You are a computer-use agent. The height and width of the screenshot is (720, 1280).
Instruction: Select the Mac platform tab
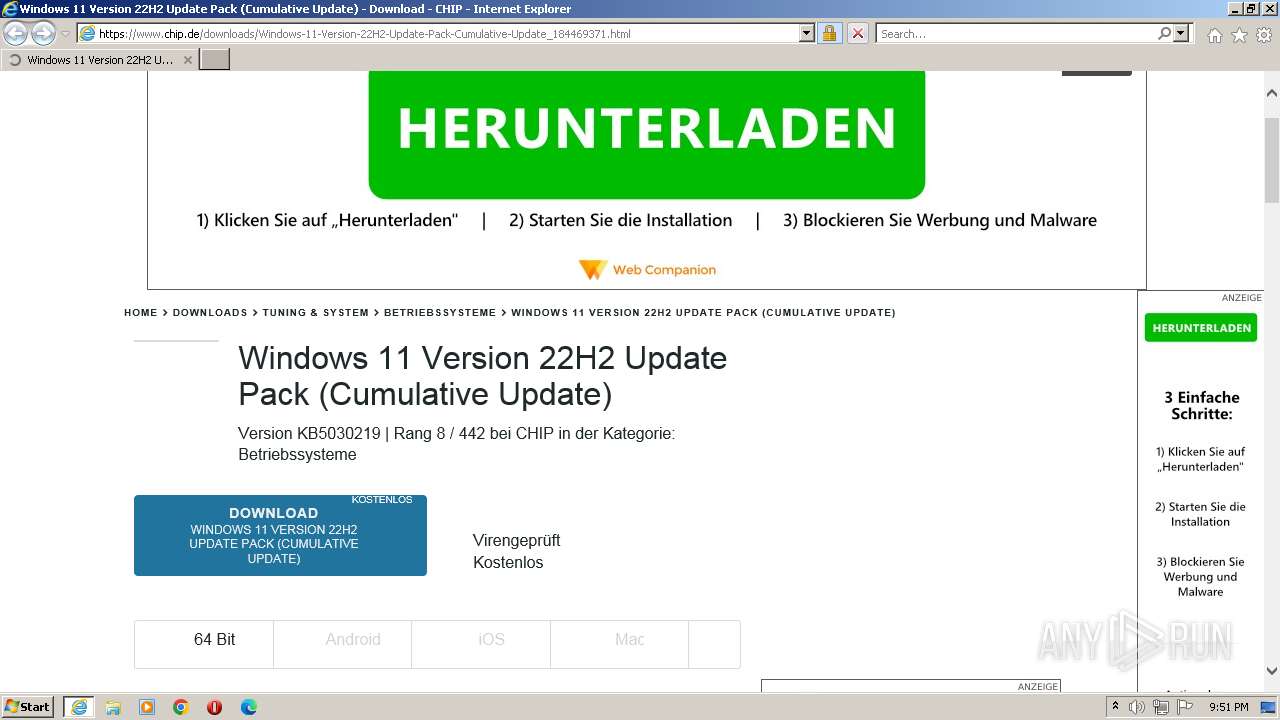[619, 644]
